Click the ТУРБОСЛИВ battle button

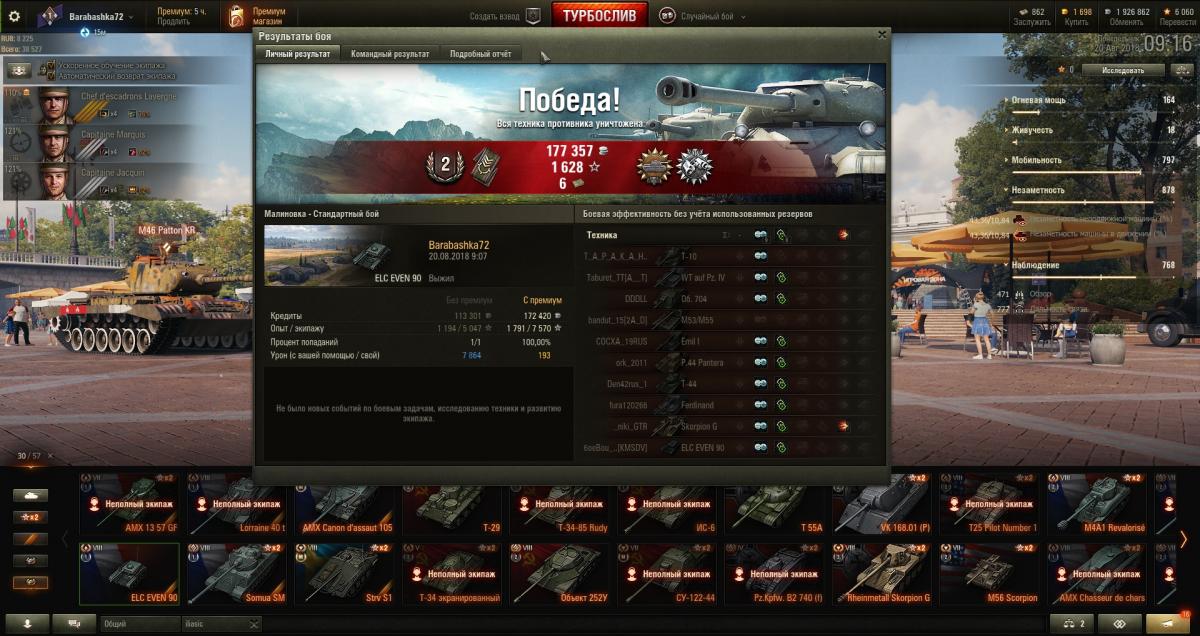(600, 16)
